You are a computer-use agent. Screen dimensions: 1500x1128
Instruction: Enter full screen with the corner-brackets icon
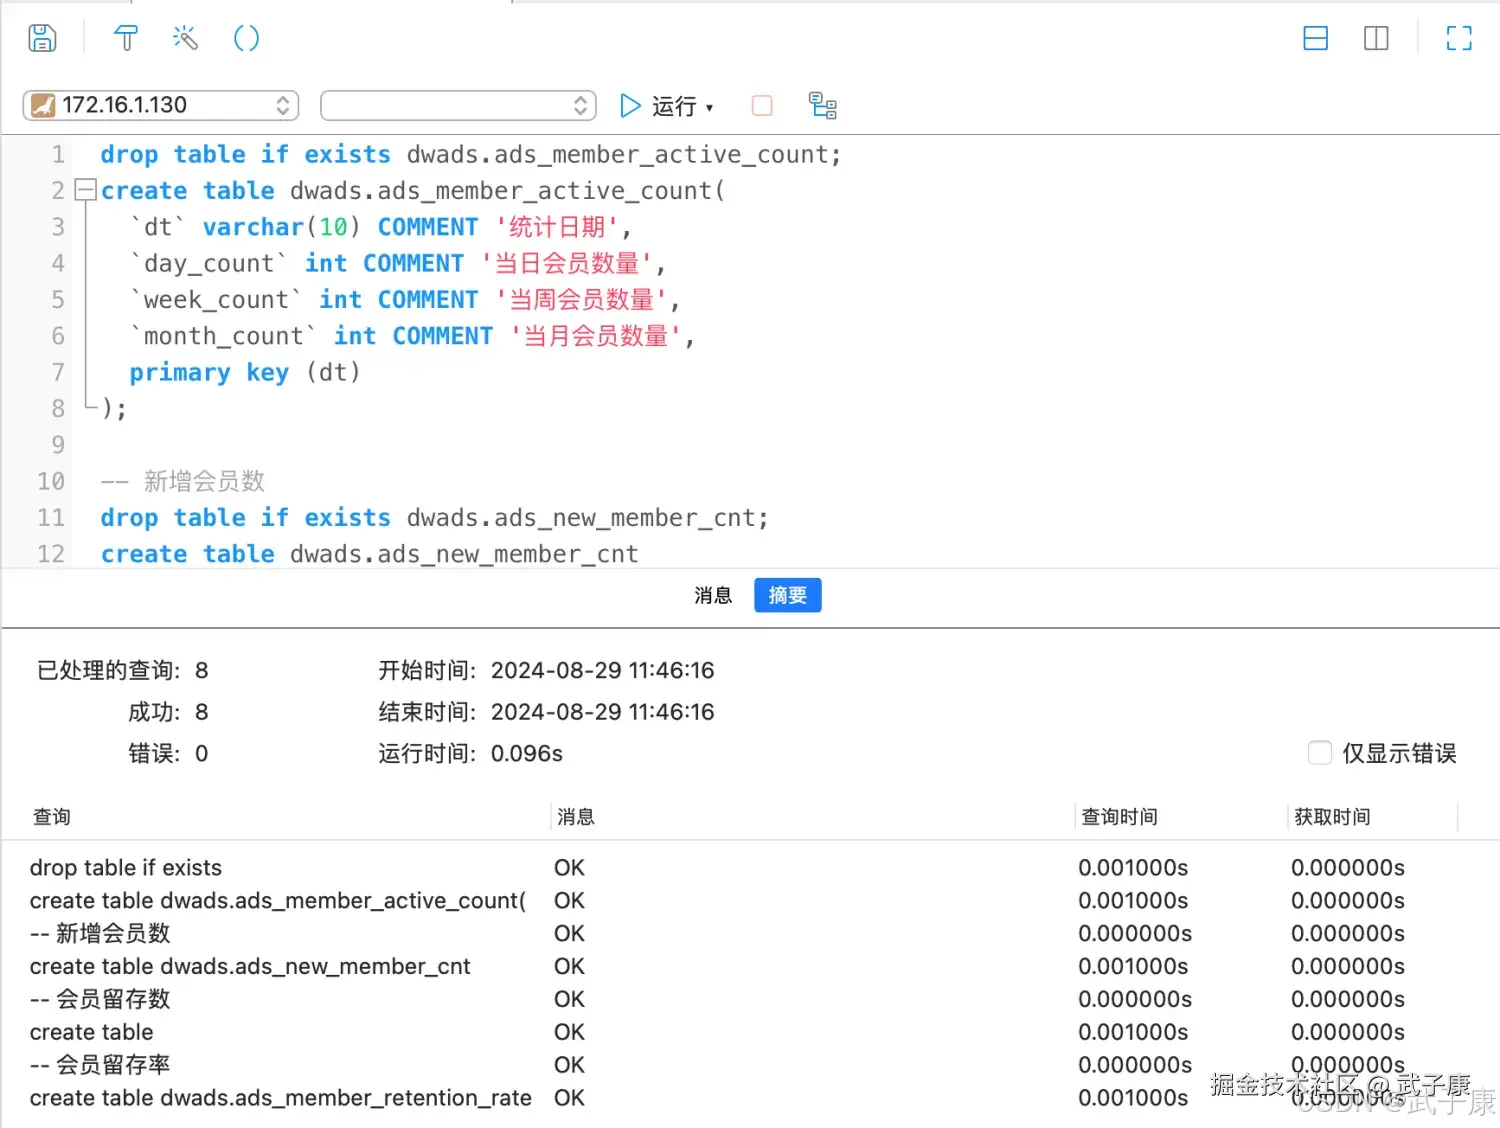click(1459, 38)
